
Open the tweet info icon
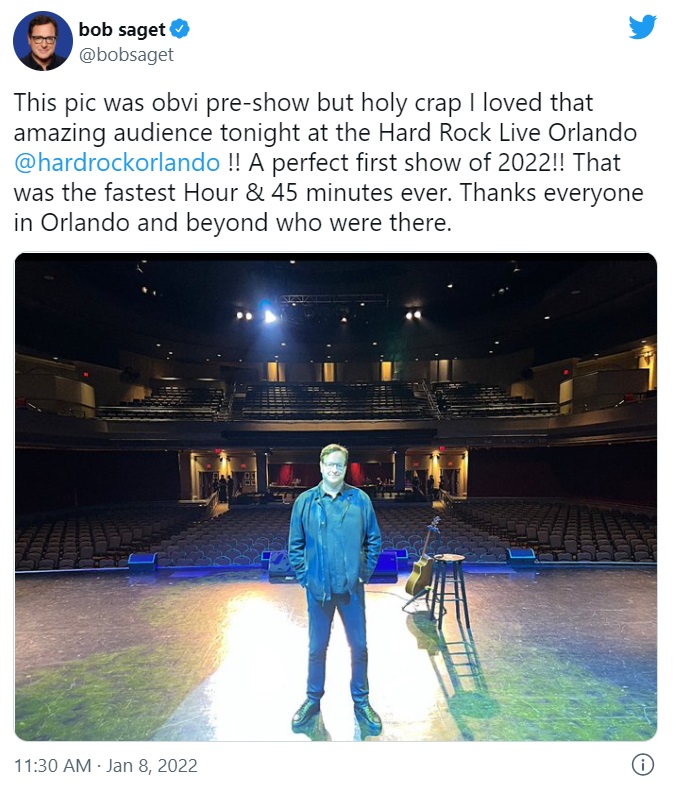click(642, 765)
